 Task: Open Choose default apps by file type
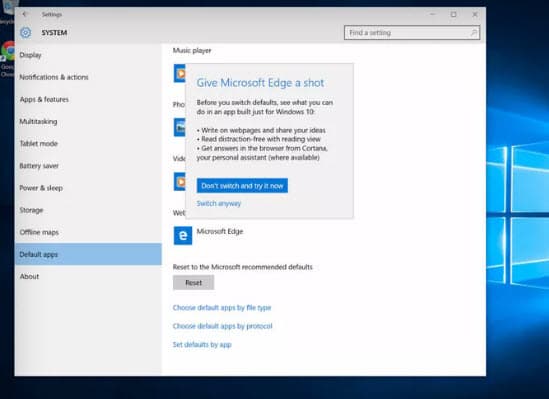pos(222,308)
